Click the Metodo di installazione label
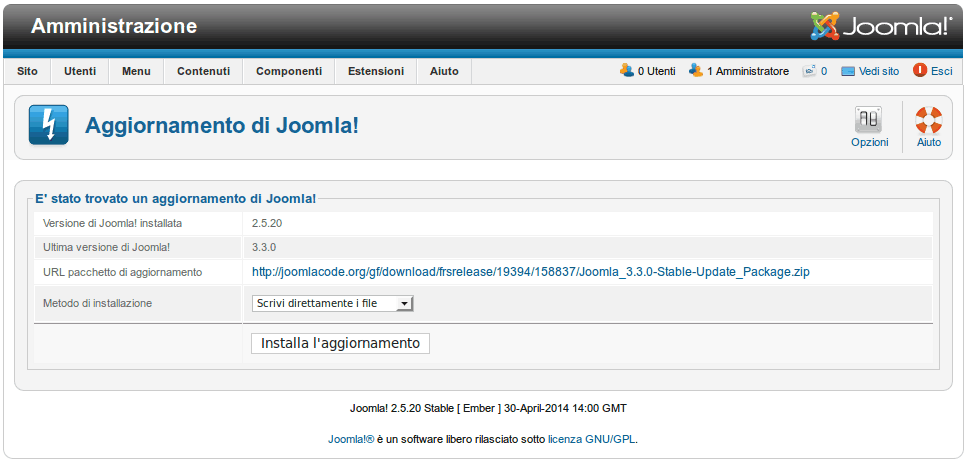Screen dimensions: 965x465 tap(97, 303)
